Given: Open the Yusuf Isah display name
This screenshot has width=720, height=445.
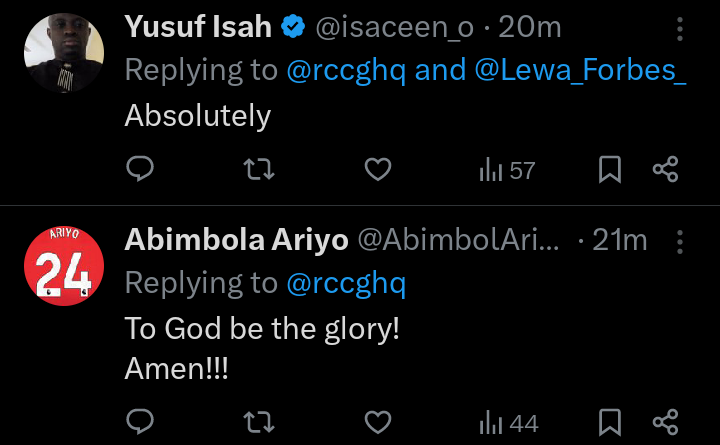Looking at the screenshot, I should tap(198, 27).
